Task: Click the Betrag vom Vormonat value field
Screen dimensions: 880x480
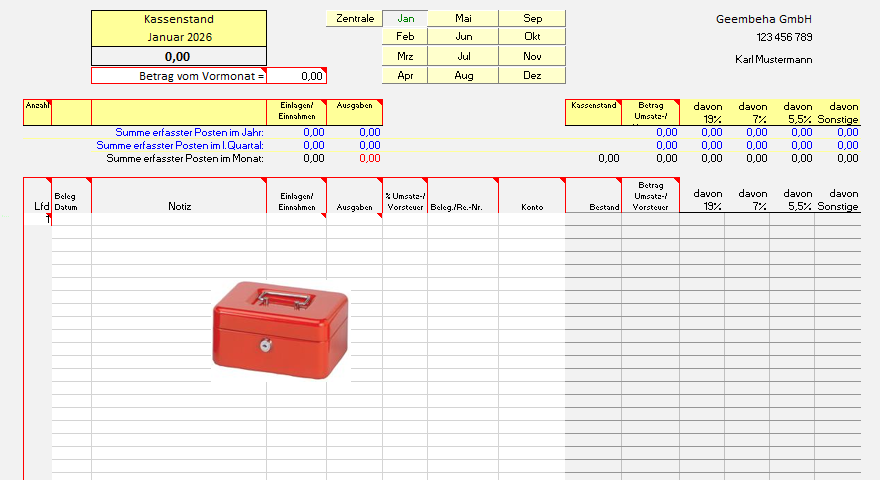Action: pyautogui.click(x=297, y=76)
